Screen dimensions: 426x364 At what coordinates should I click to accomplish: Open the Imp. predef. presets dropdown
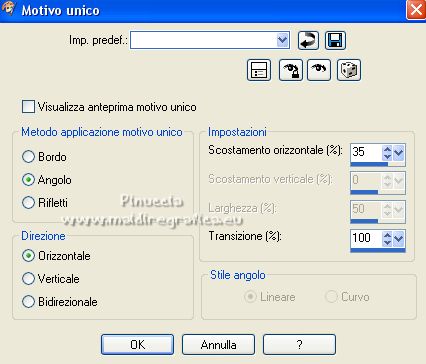point(282,40)
